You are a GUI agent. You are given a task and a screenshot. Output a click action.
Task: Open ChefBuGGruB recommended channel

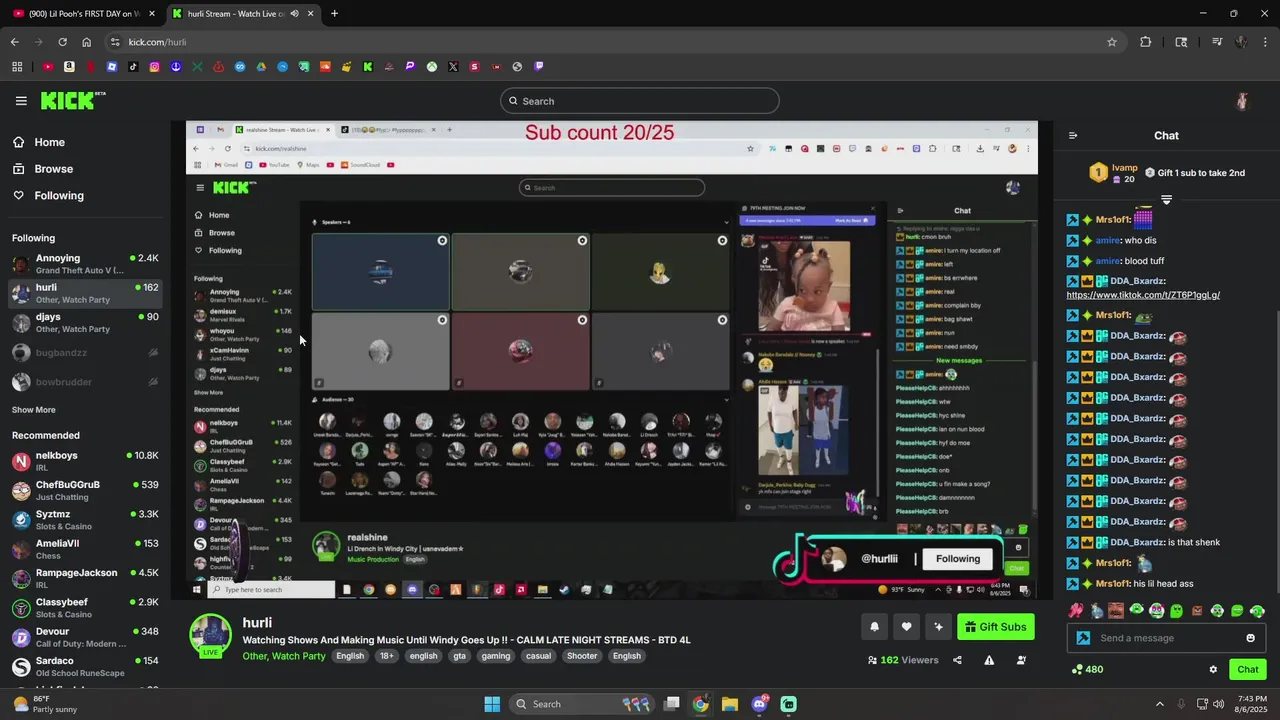click(x=85, y=490)
